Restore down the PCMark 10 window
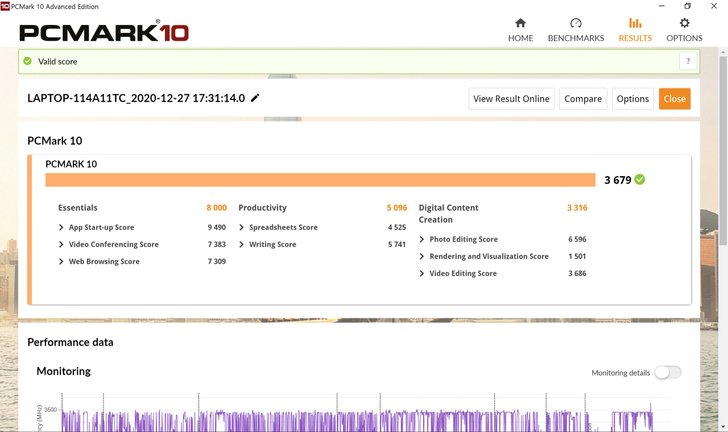This screenshot has width=728, height=432. pyautogui.click(x=688, y=6)
